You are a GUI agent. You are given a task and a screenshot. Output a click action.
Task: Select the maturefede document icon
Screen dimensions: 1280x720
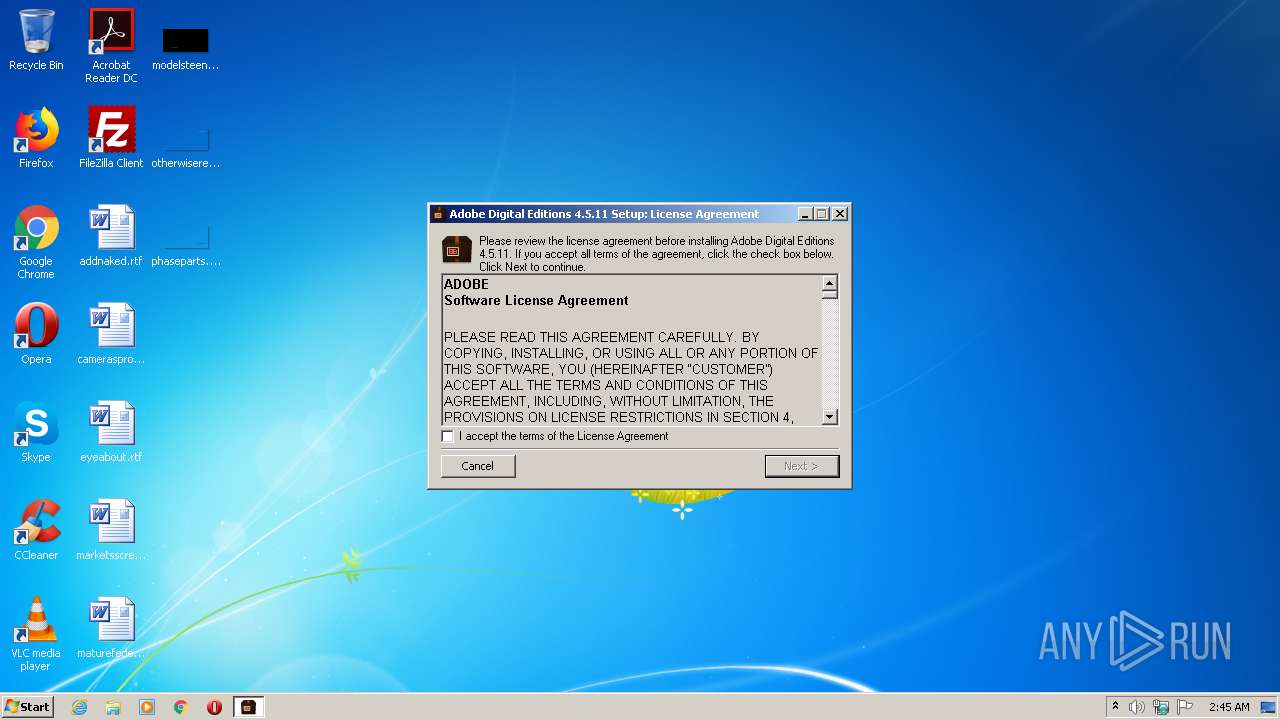click(111, 628)
